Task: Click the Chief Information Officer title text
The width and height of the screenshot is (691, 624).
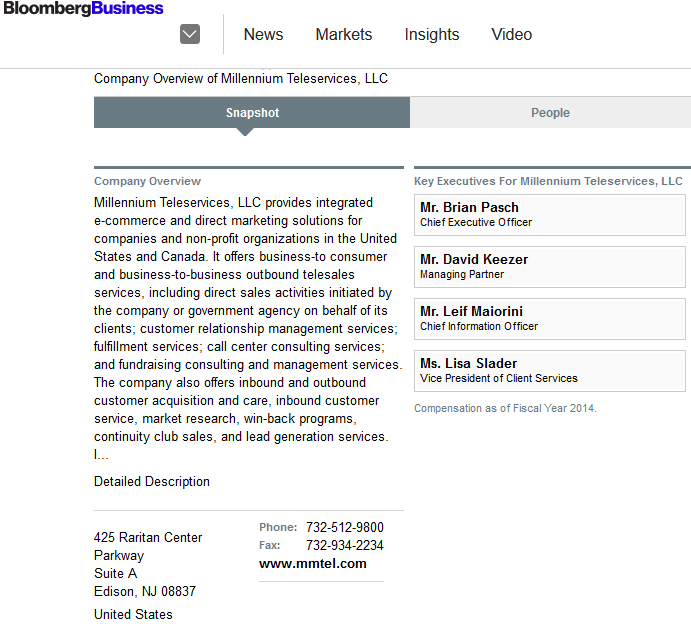Action: click(479, 326)
